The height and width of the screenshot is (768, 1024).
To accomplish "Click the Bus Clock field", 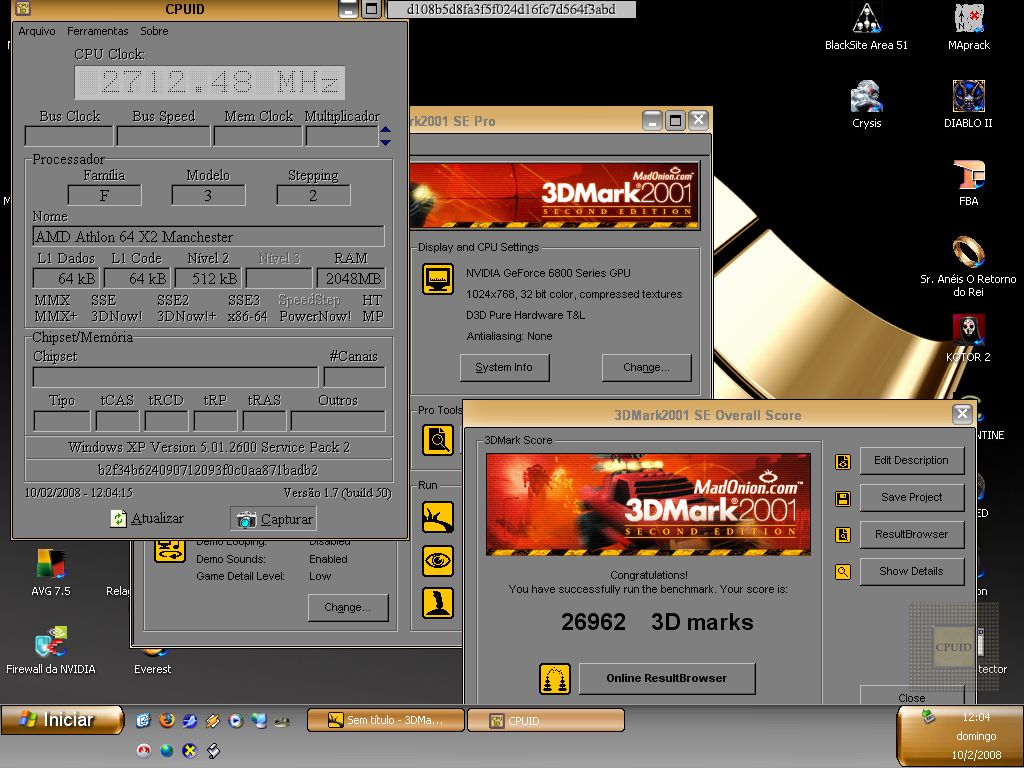I will coord(69,136).
